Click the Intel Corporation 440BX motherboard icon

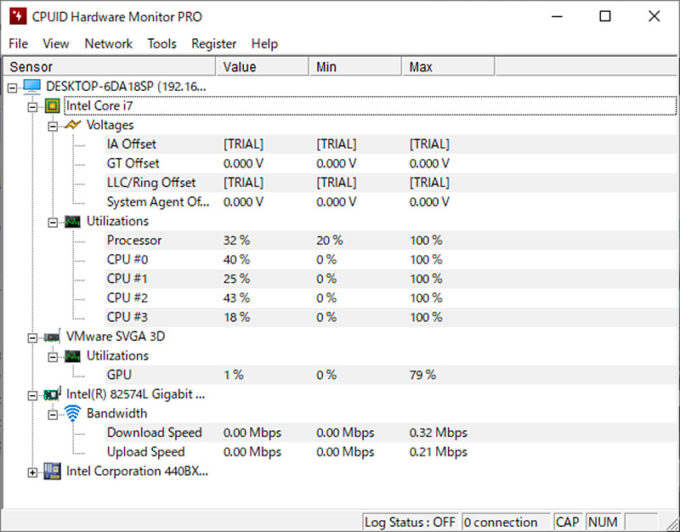click(52, 471)
